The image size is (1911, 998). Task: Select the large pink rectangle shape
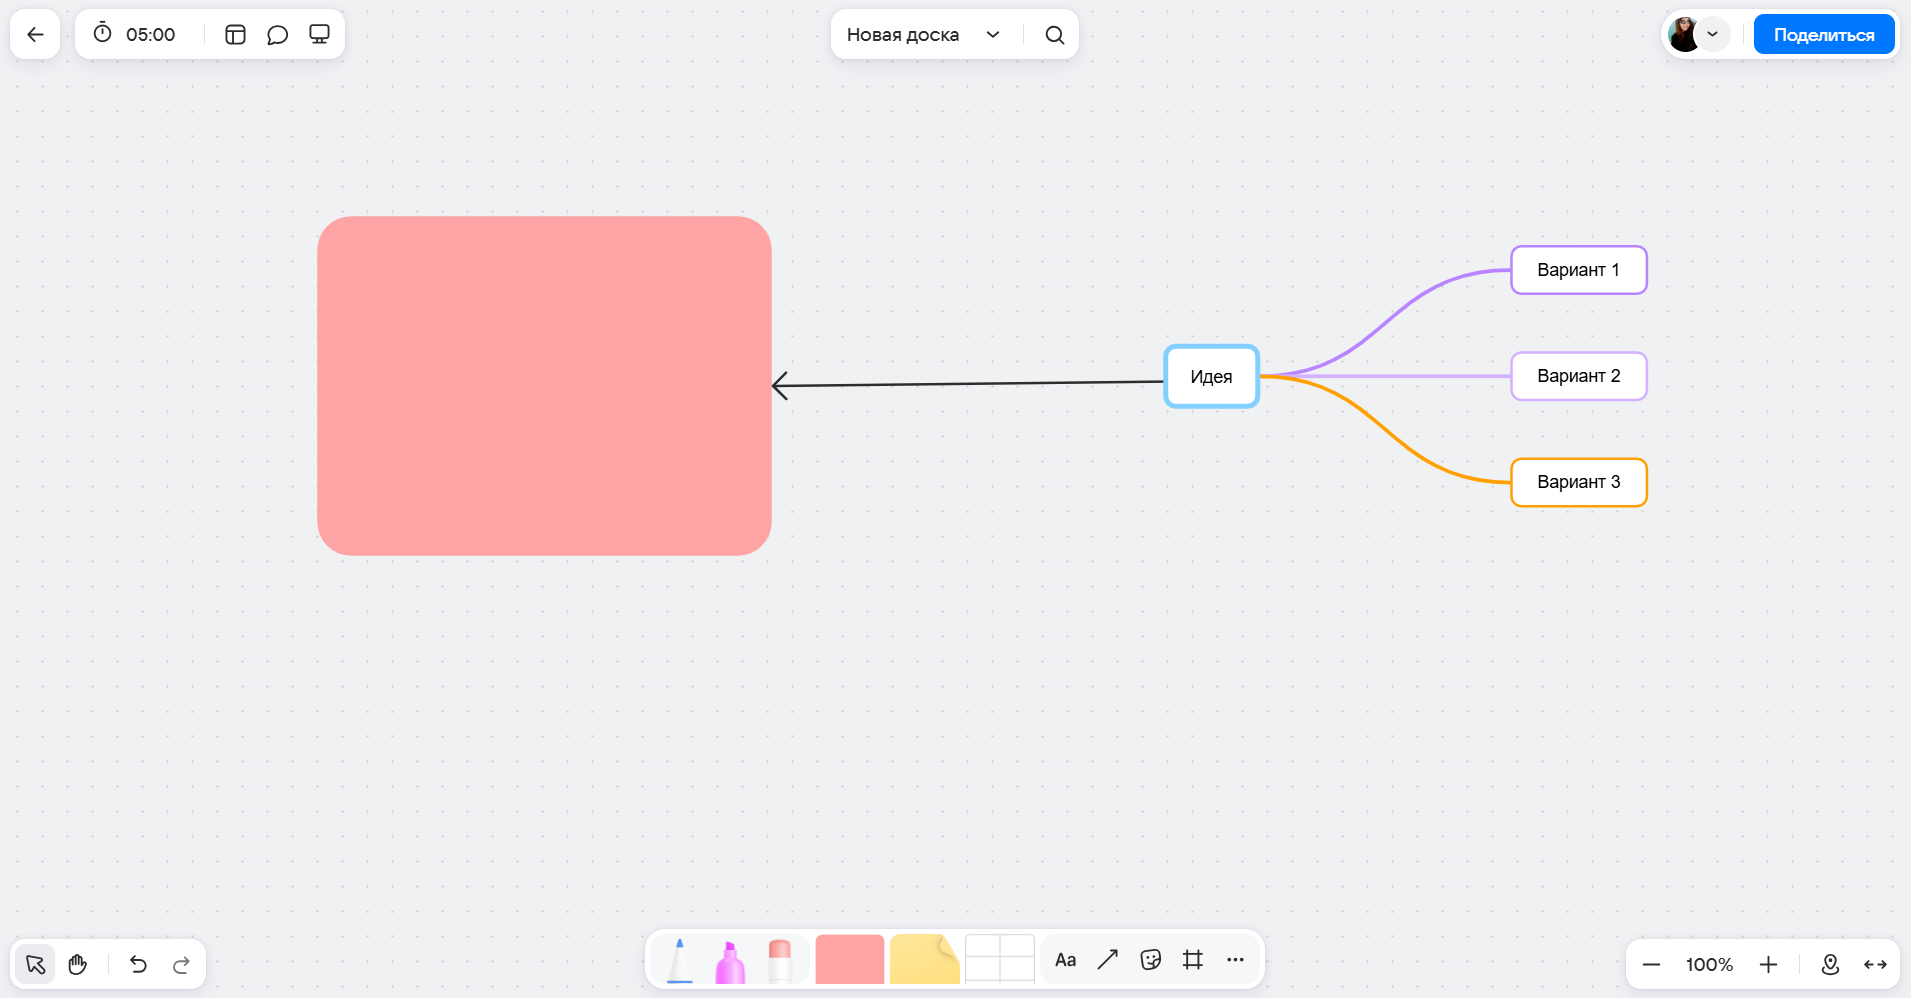click(x=544, y=386)
